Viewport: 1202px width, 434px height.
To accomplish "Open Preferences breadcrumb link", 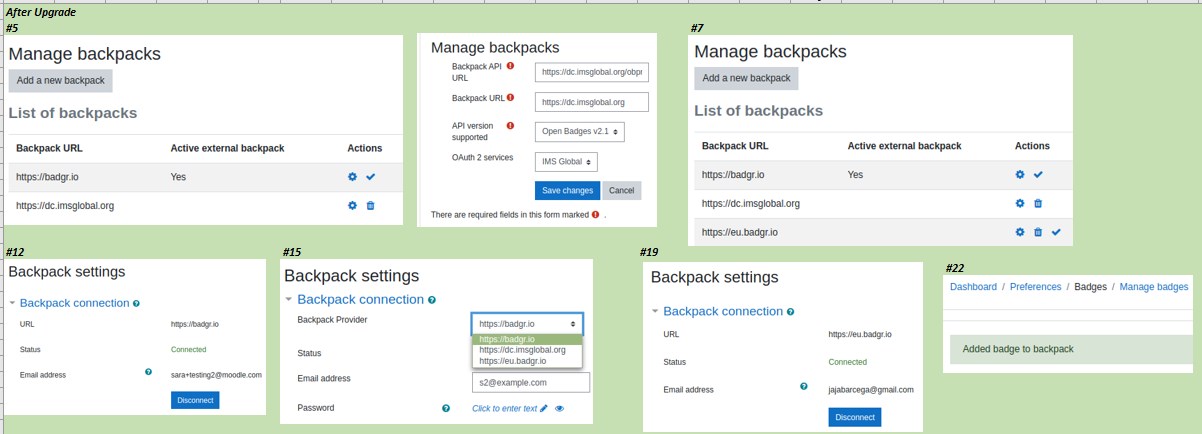I will click(1035, 287).
